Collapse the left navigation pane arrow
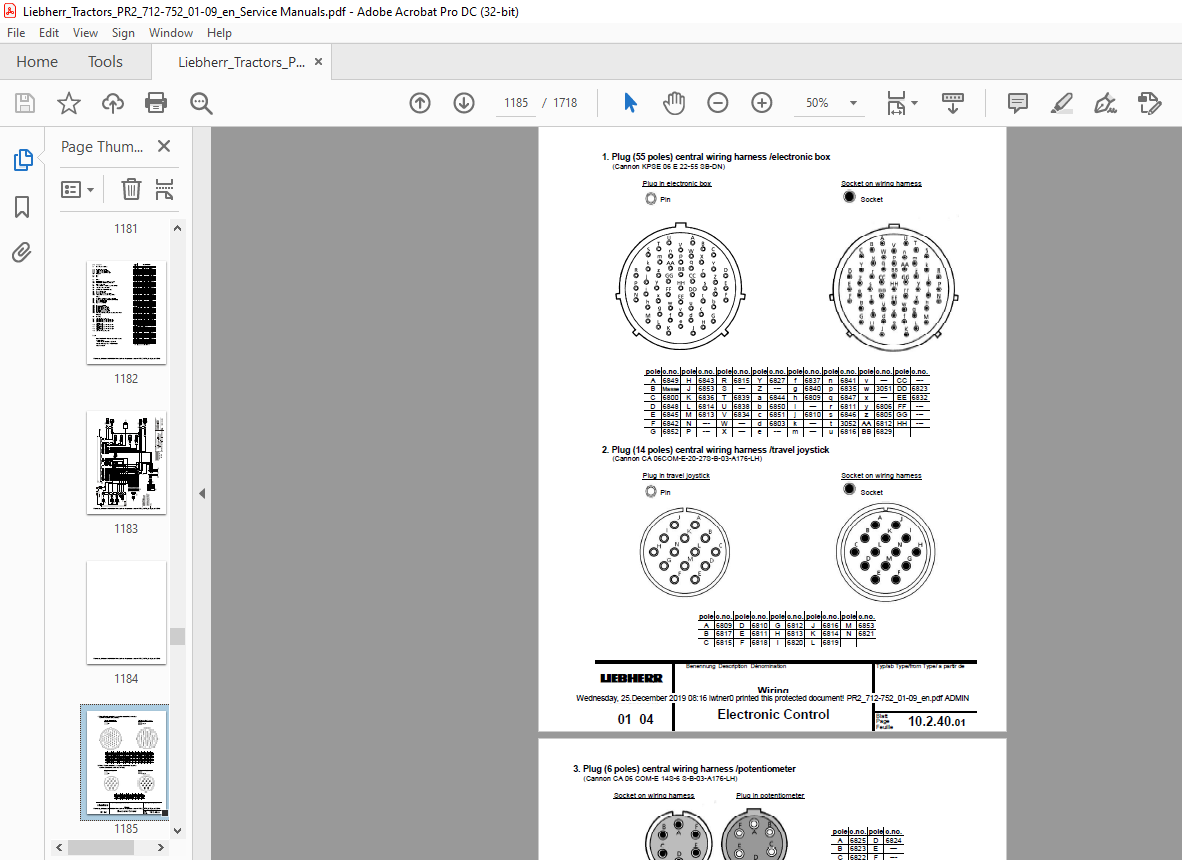1182x860 pixels. [201, 494]
